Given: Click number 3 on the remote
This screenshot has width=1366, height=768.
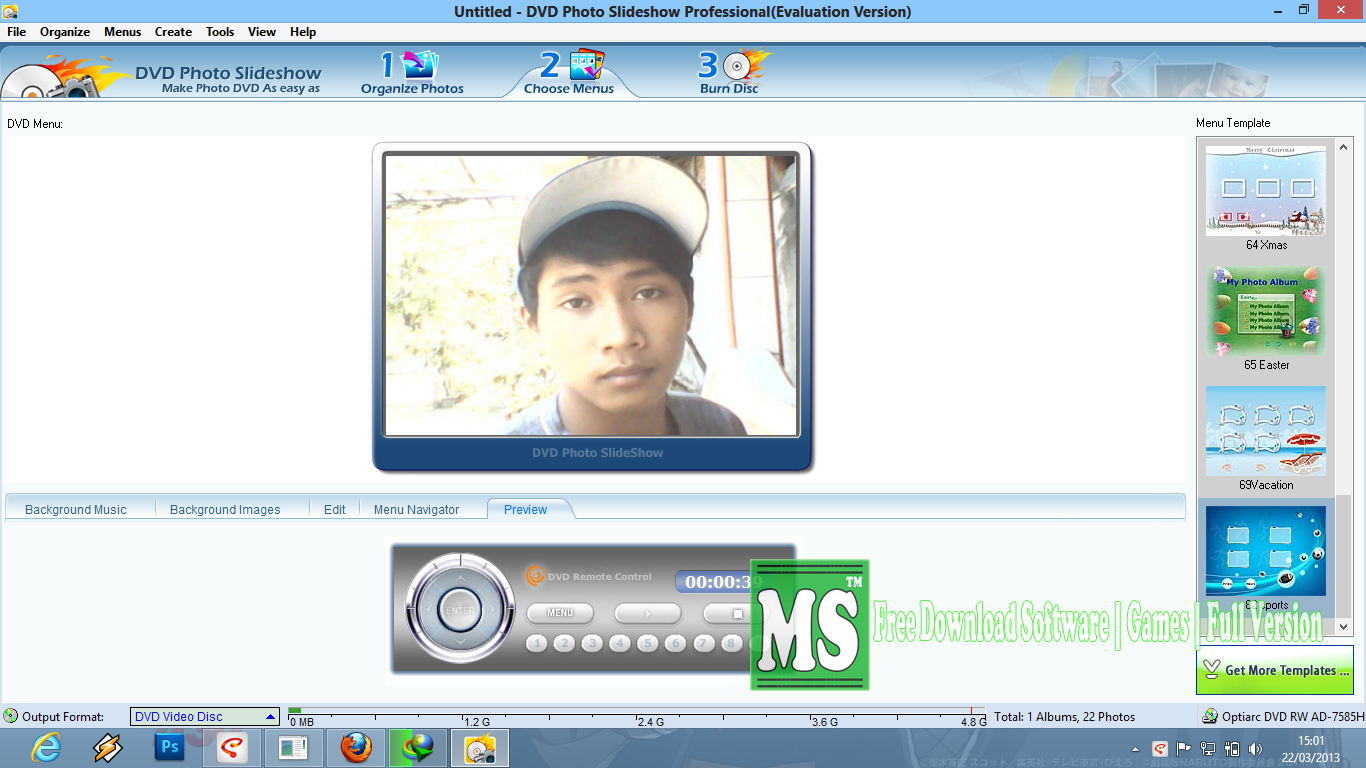Looking at the screenshot, I should click(x=592, y=643).
